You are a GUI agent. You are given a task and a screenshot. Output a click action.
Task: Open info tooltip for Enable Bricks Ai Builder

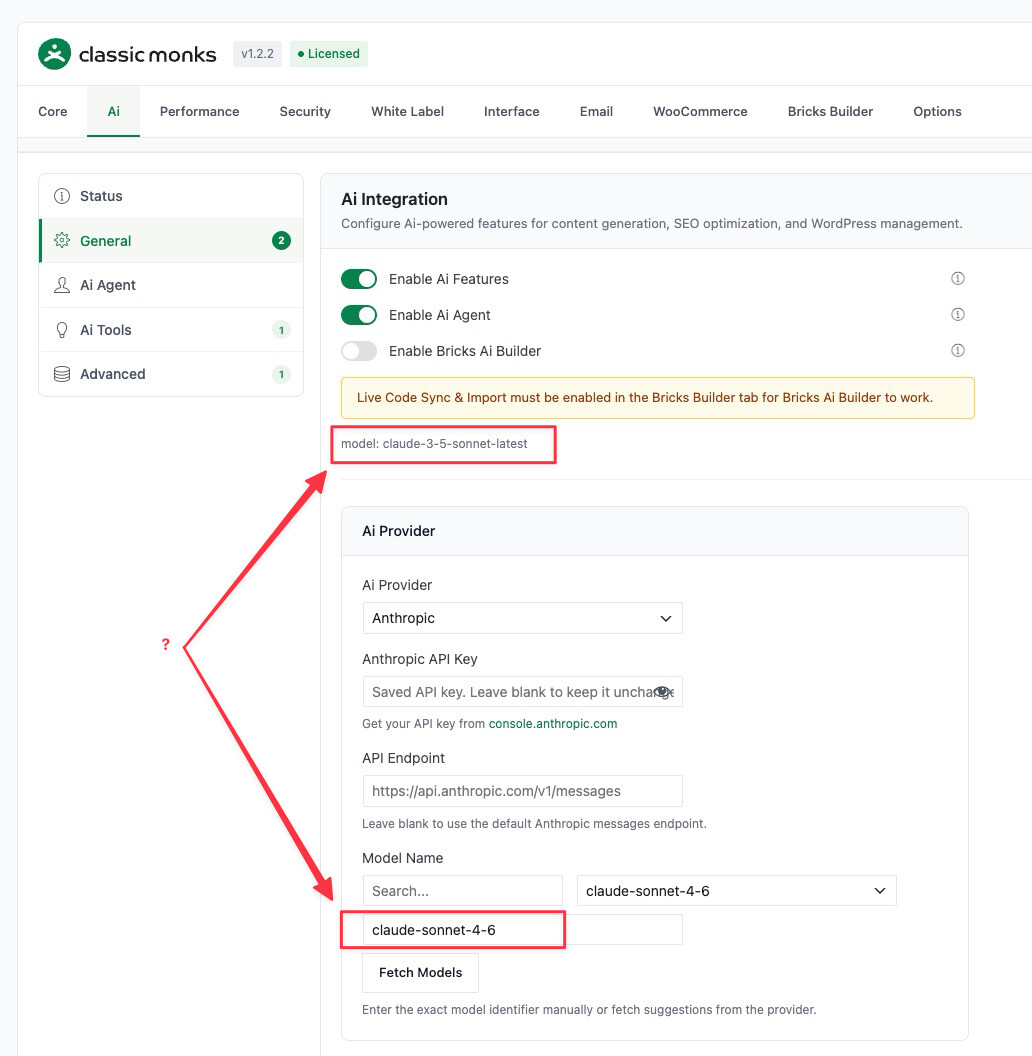[957, 350]
